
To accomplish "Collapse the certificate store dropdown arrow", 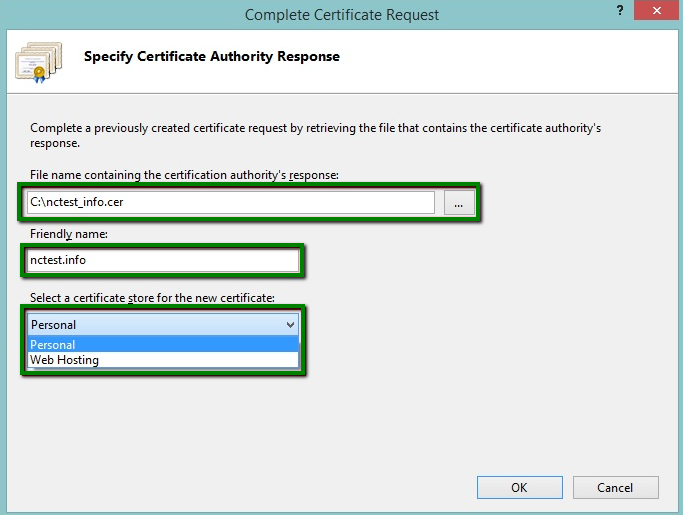I will pos(290,325).
